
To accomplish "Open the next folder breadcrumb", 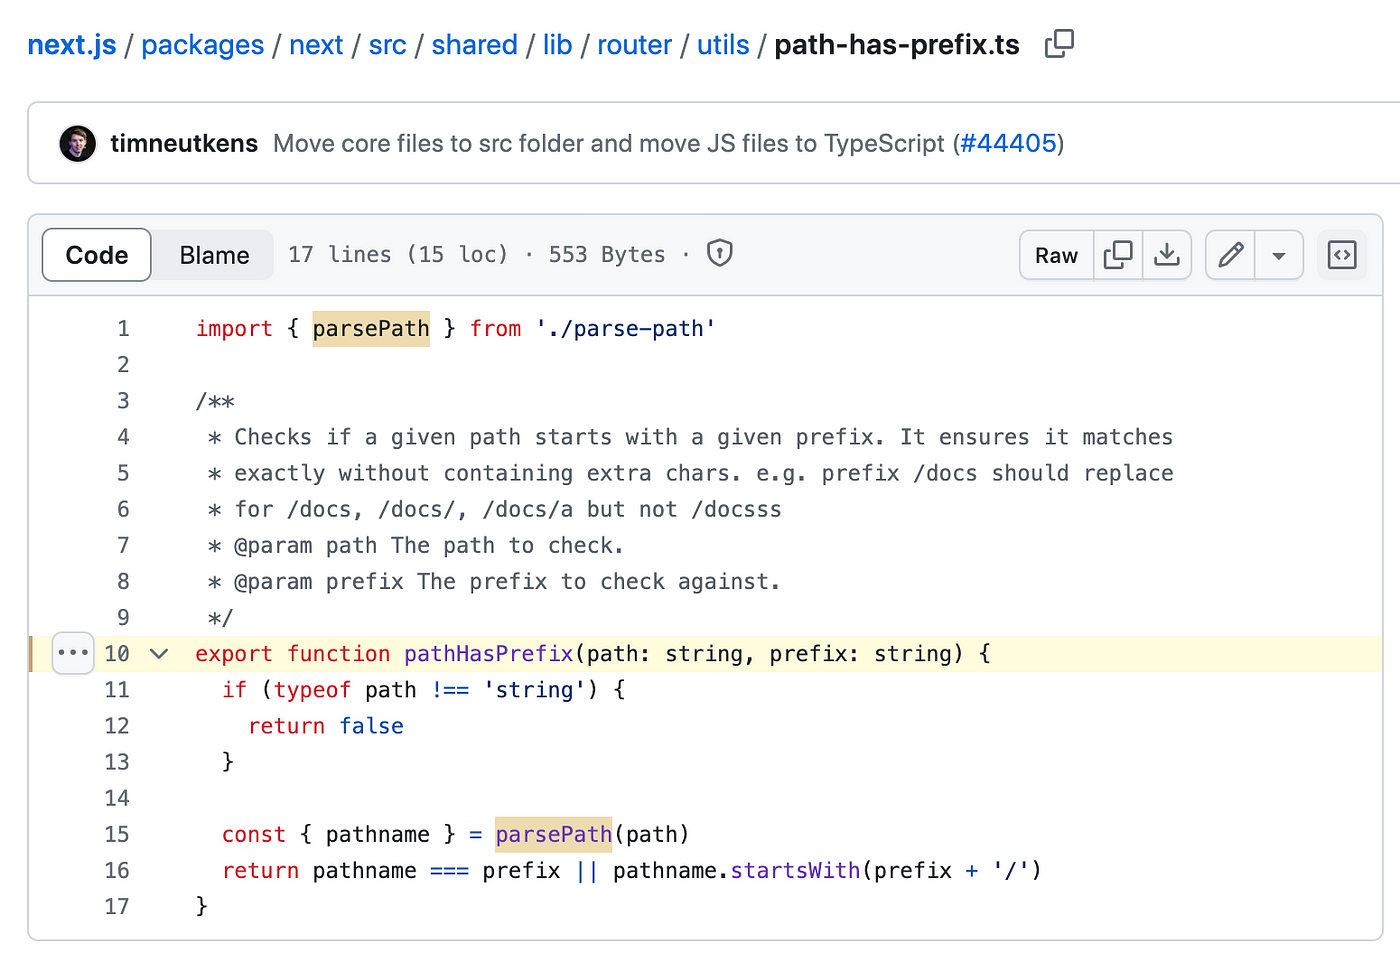I will [x=316, y=45].
